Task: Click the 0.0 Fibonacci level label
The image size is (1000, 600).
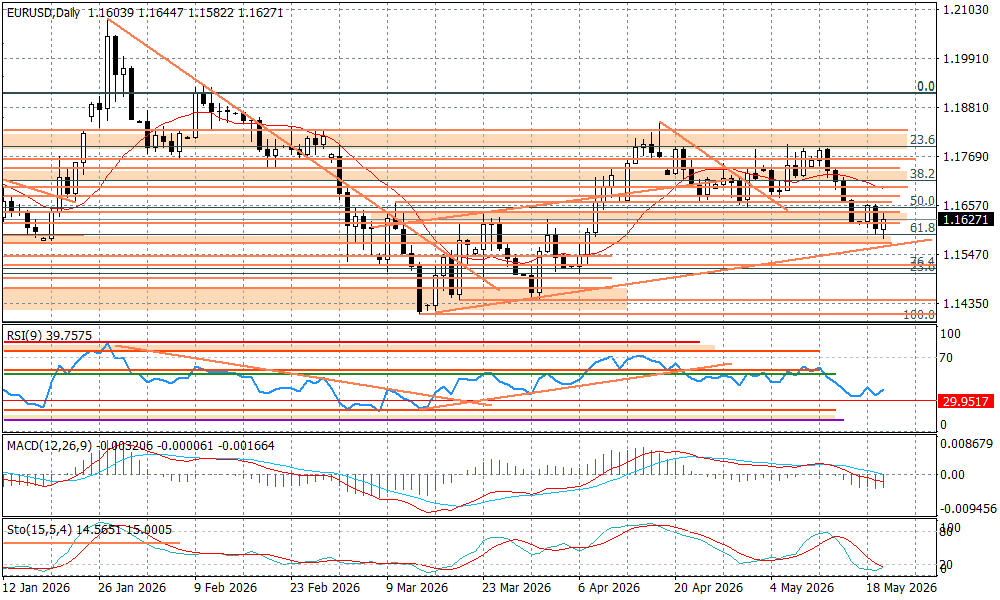Action: pos(925,86)
